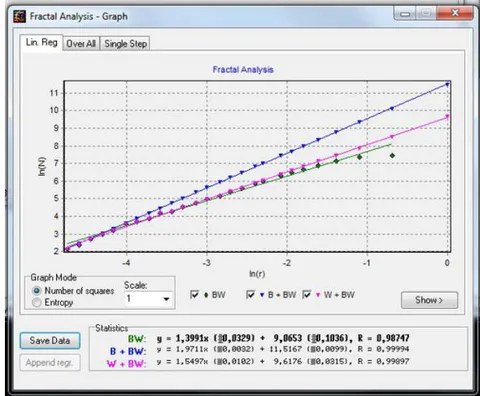Switch to the Single Step tab

tap(125, 44)
